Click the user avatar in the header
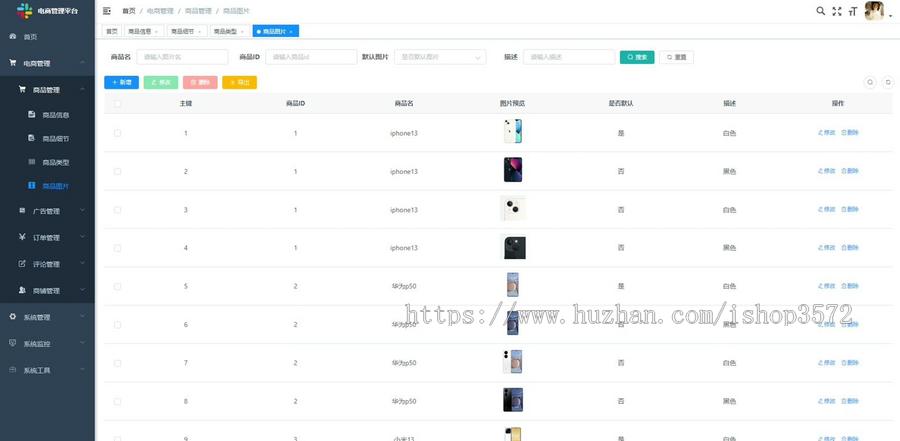The height and width of the screenshot is (441, 900). [874, 11]
